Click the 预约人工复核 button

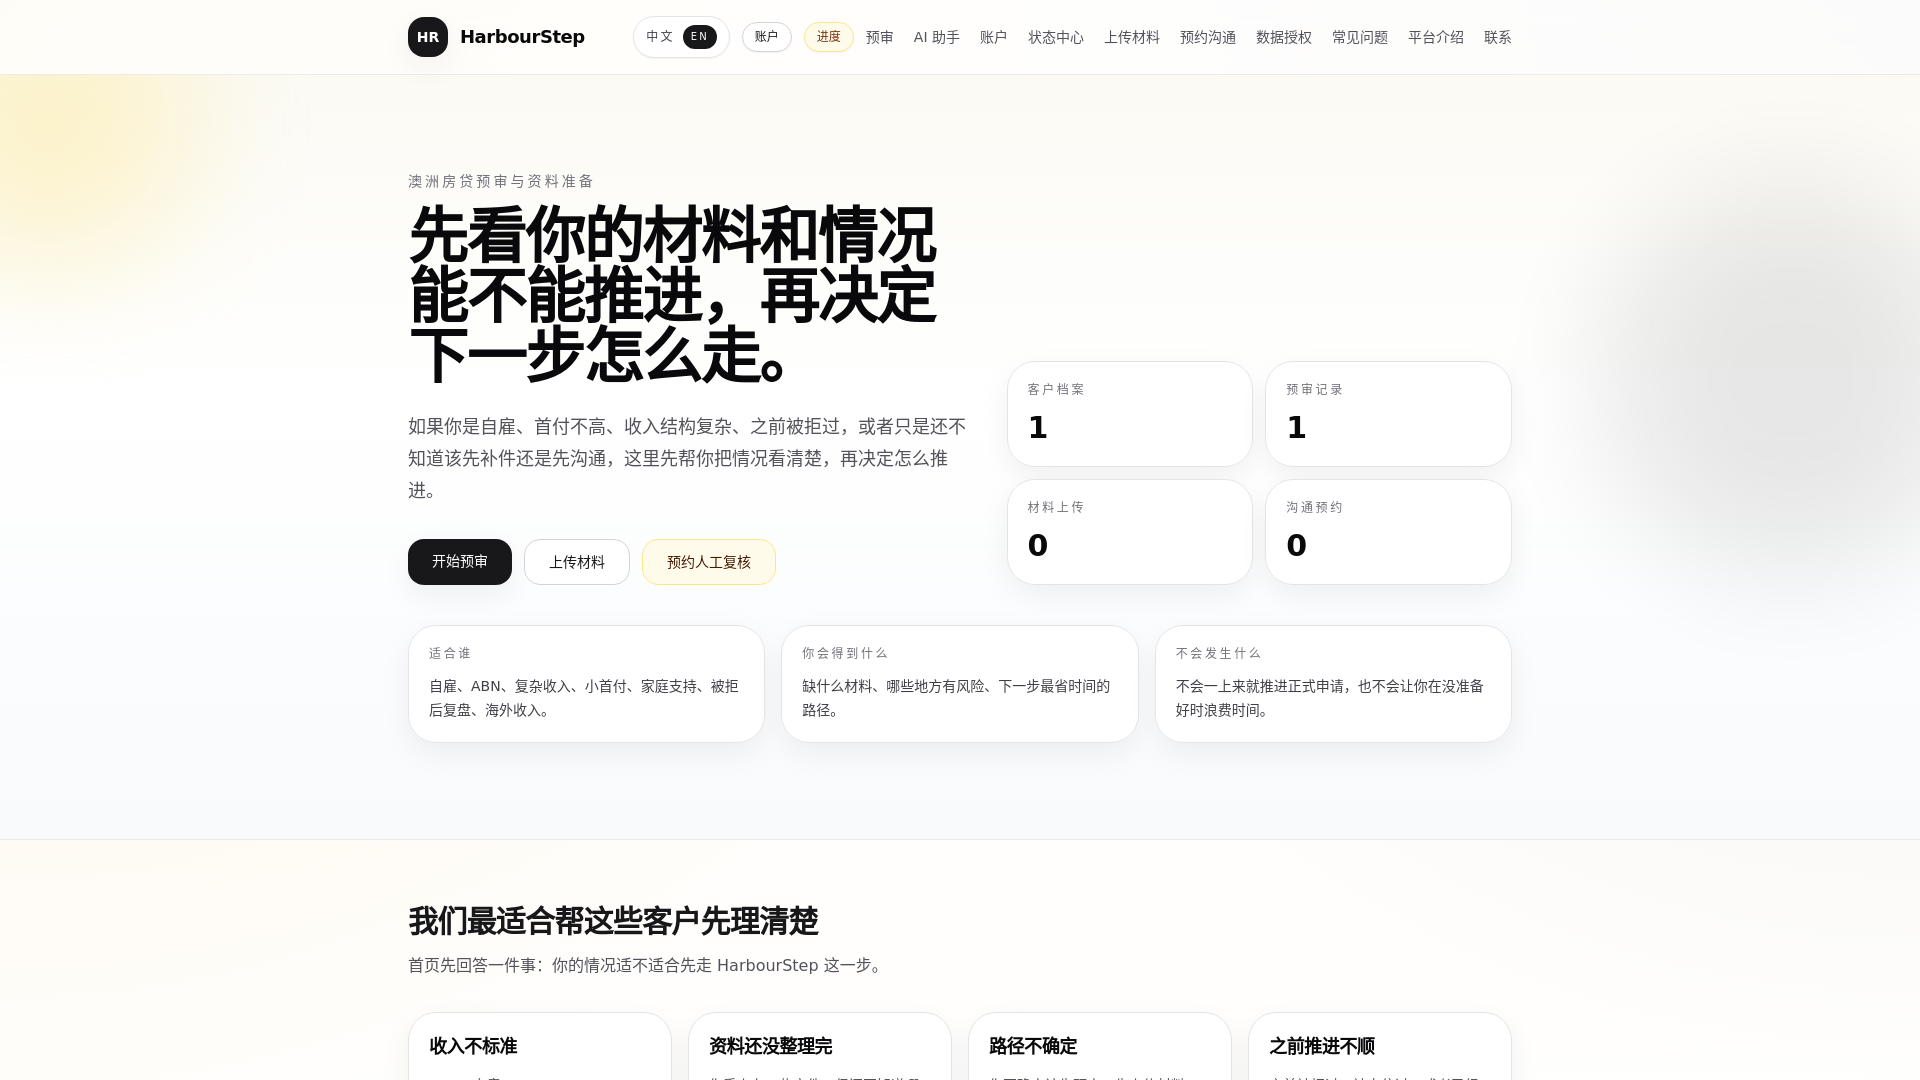(x=709, y=562)
